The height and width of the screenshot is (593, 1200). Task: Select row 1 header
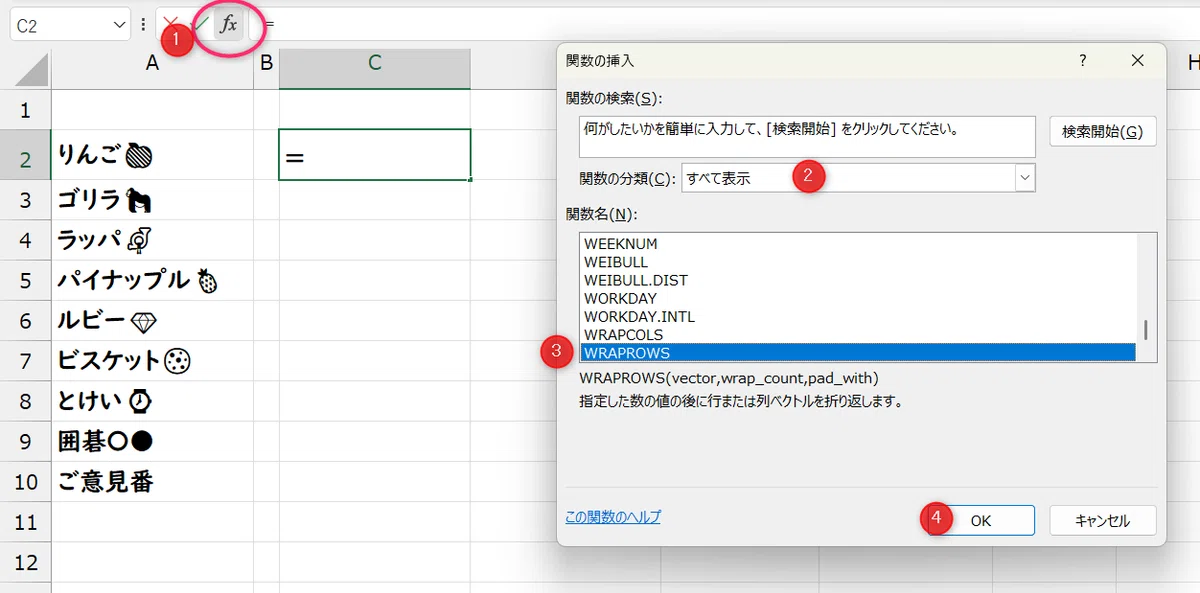pos(25,109)
